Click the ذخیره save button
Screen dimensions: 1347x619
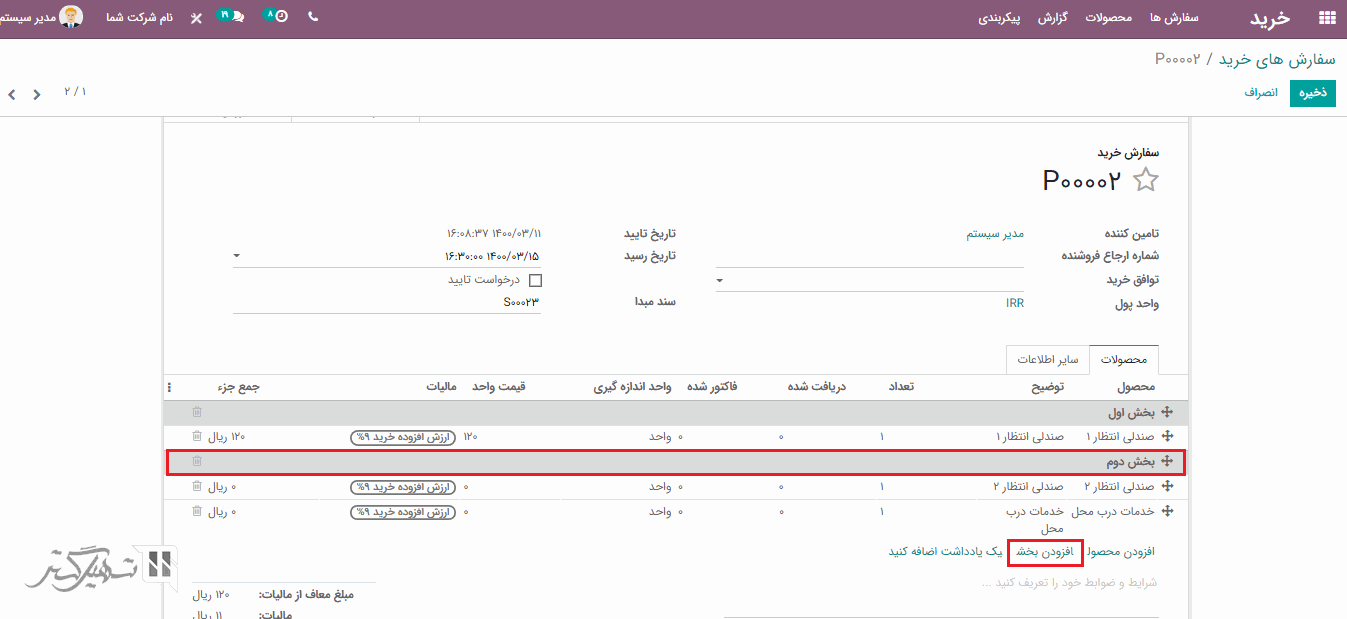[x=1312, y=93]
